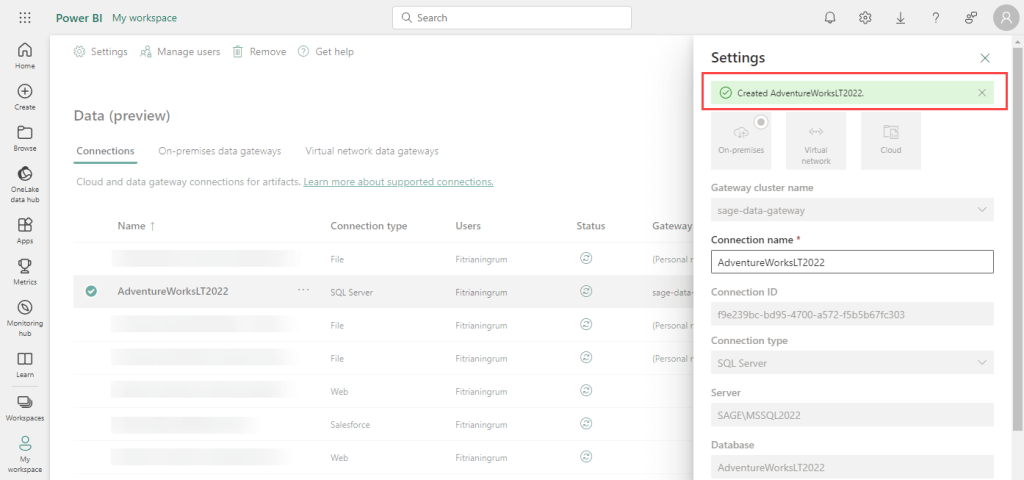Open Learn in the left sidebar
The image size is (1024, 480).
pyautogui.click(x=25, y=365)
